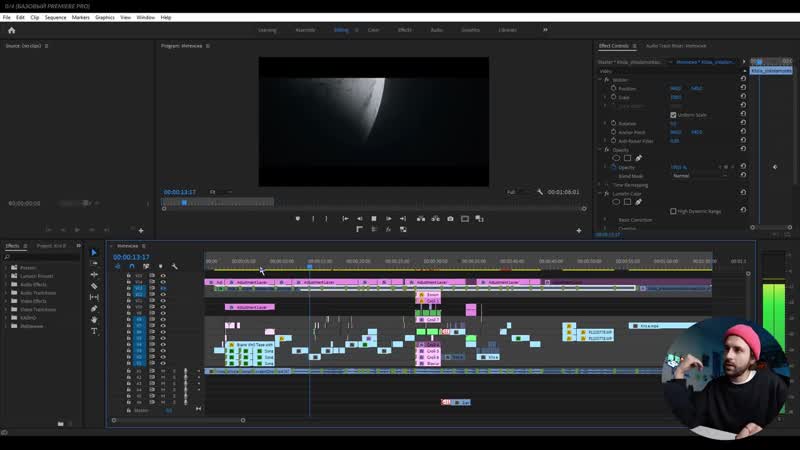Open the Clip menu
The height and width of the screenshot is (450, 800).
(x=35, y=17)
